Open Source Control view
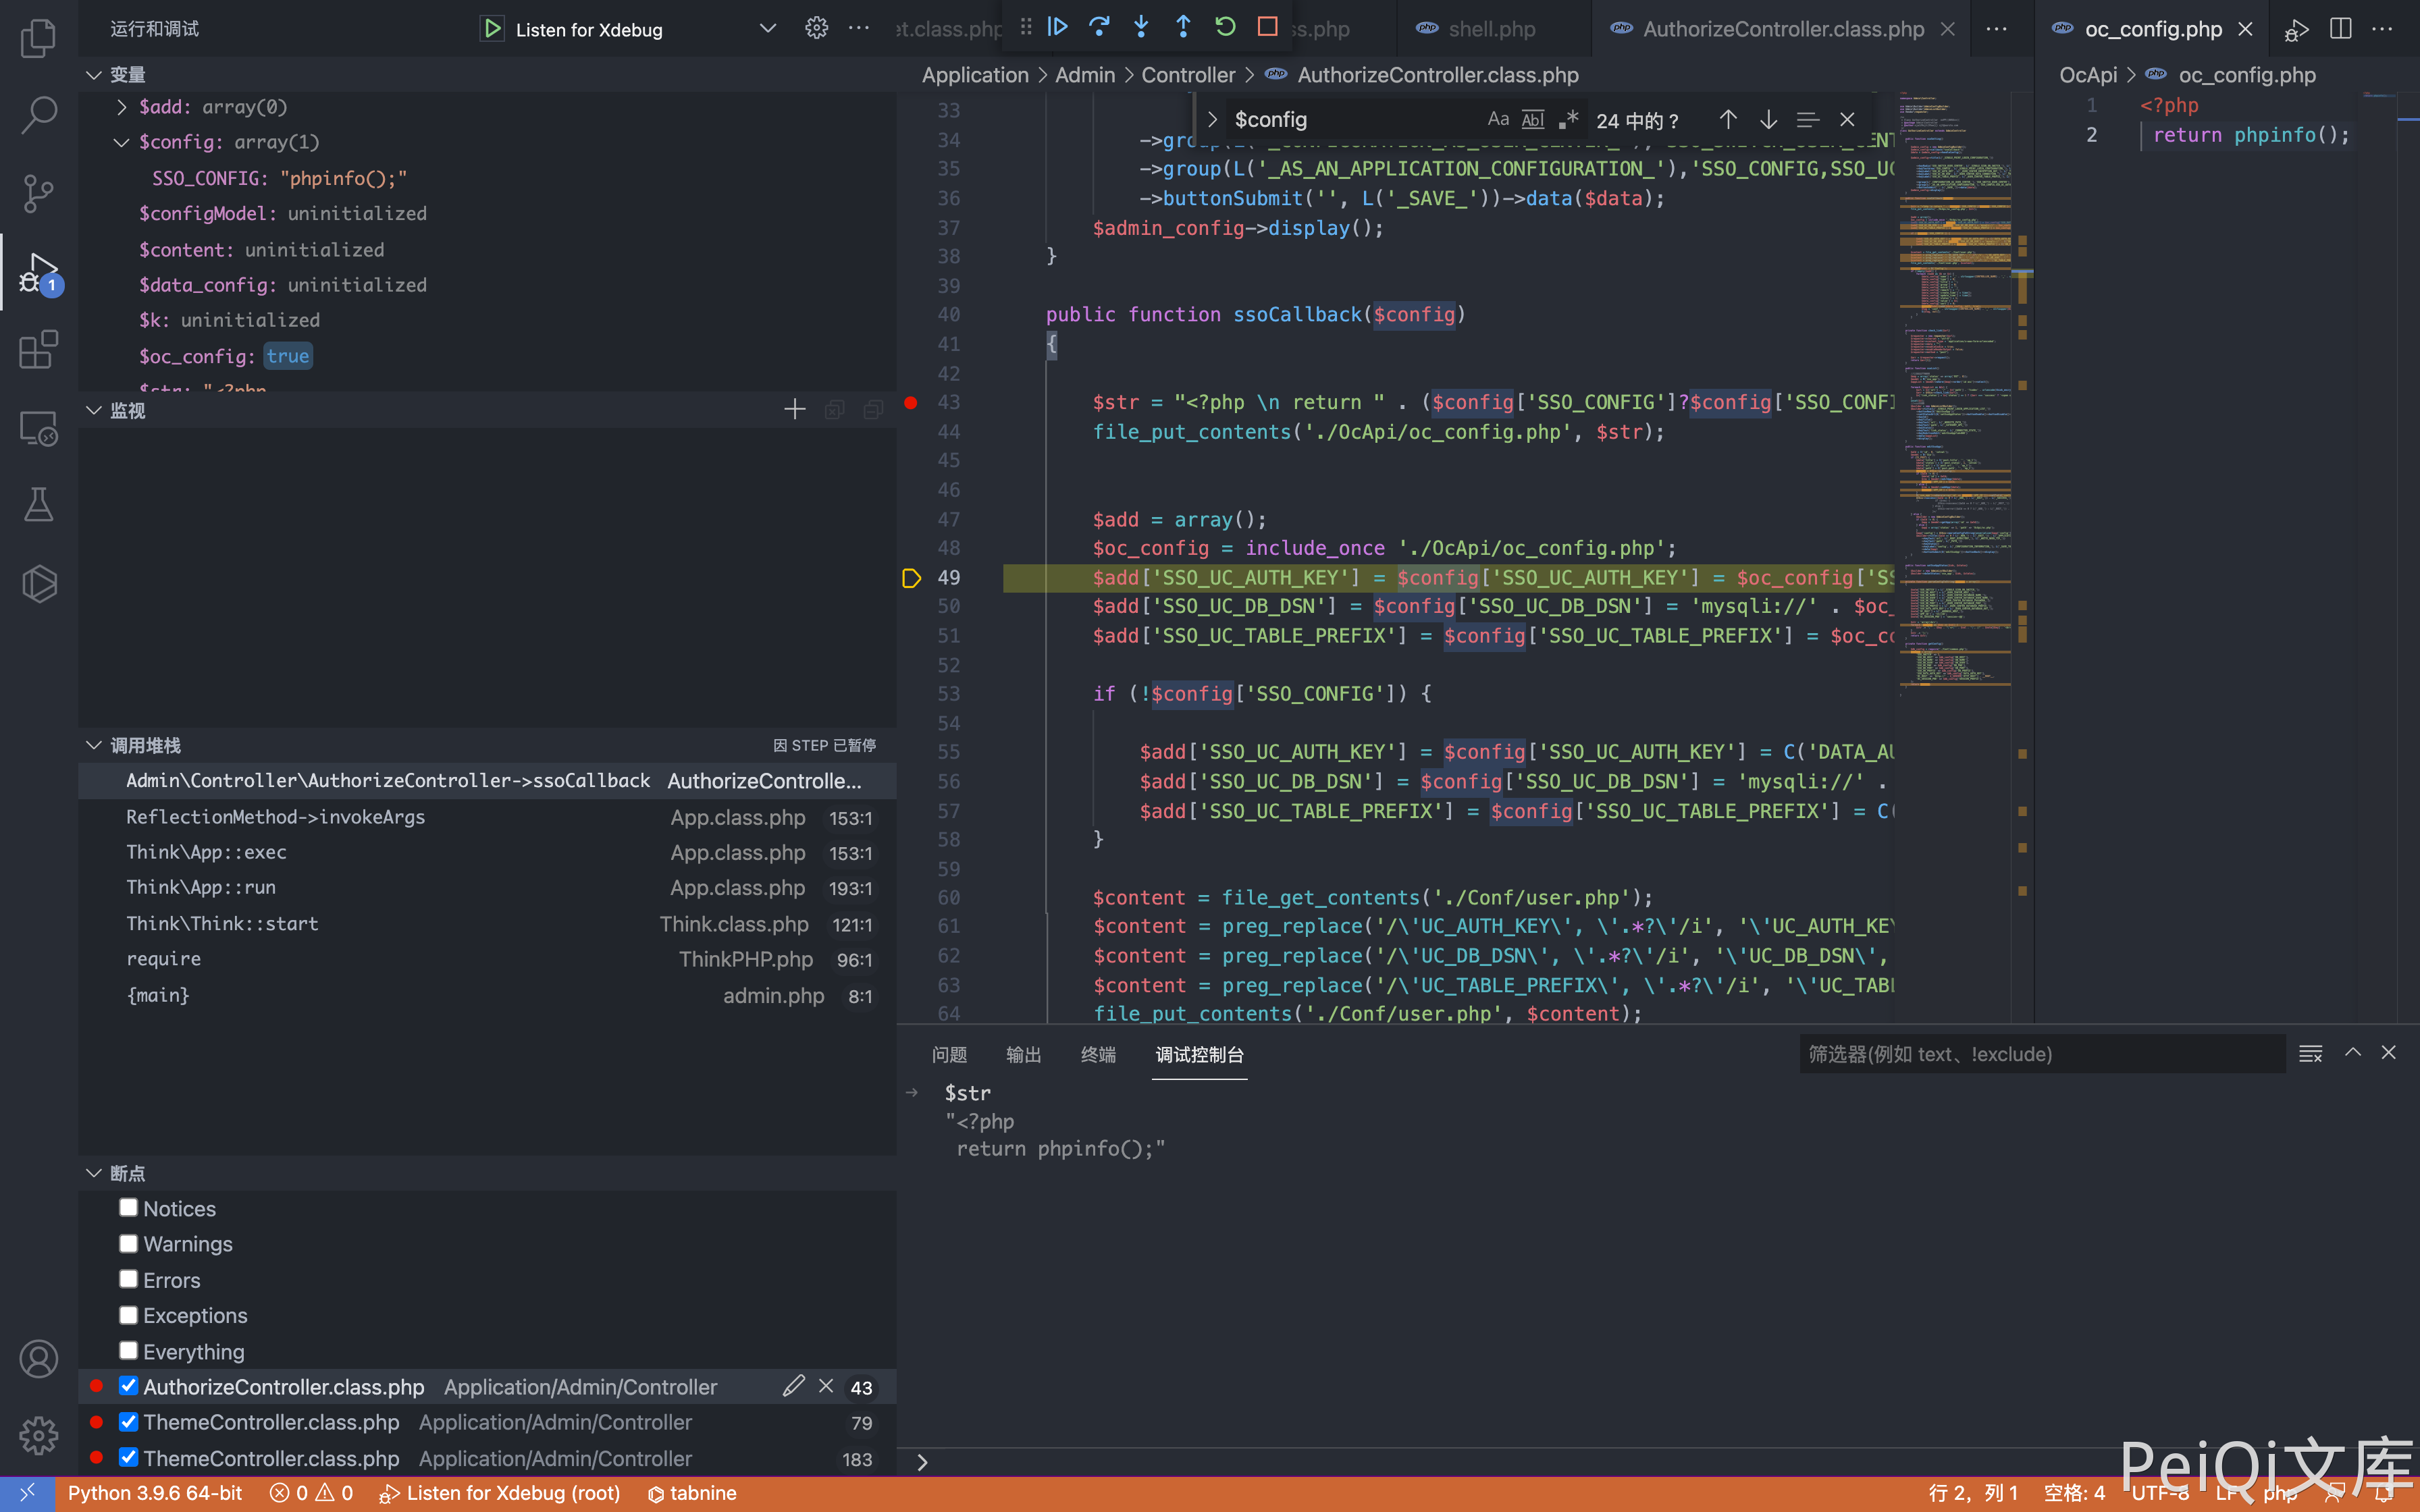The image size is (2420, 1512). click(38, 193)
